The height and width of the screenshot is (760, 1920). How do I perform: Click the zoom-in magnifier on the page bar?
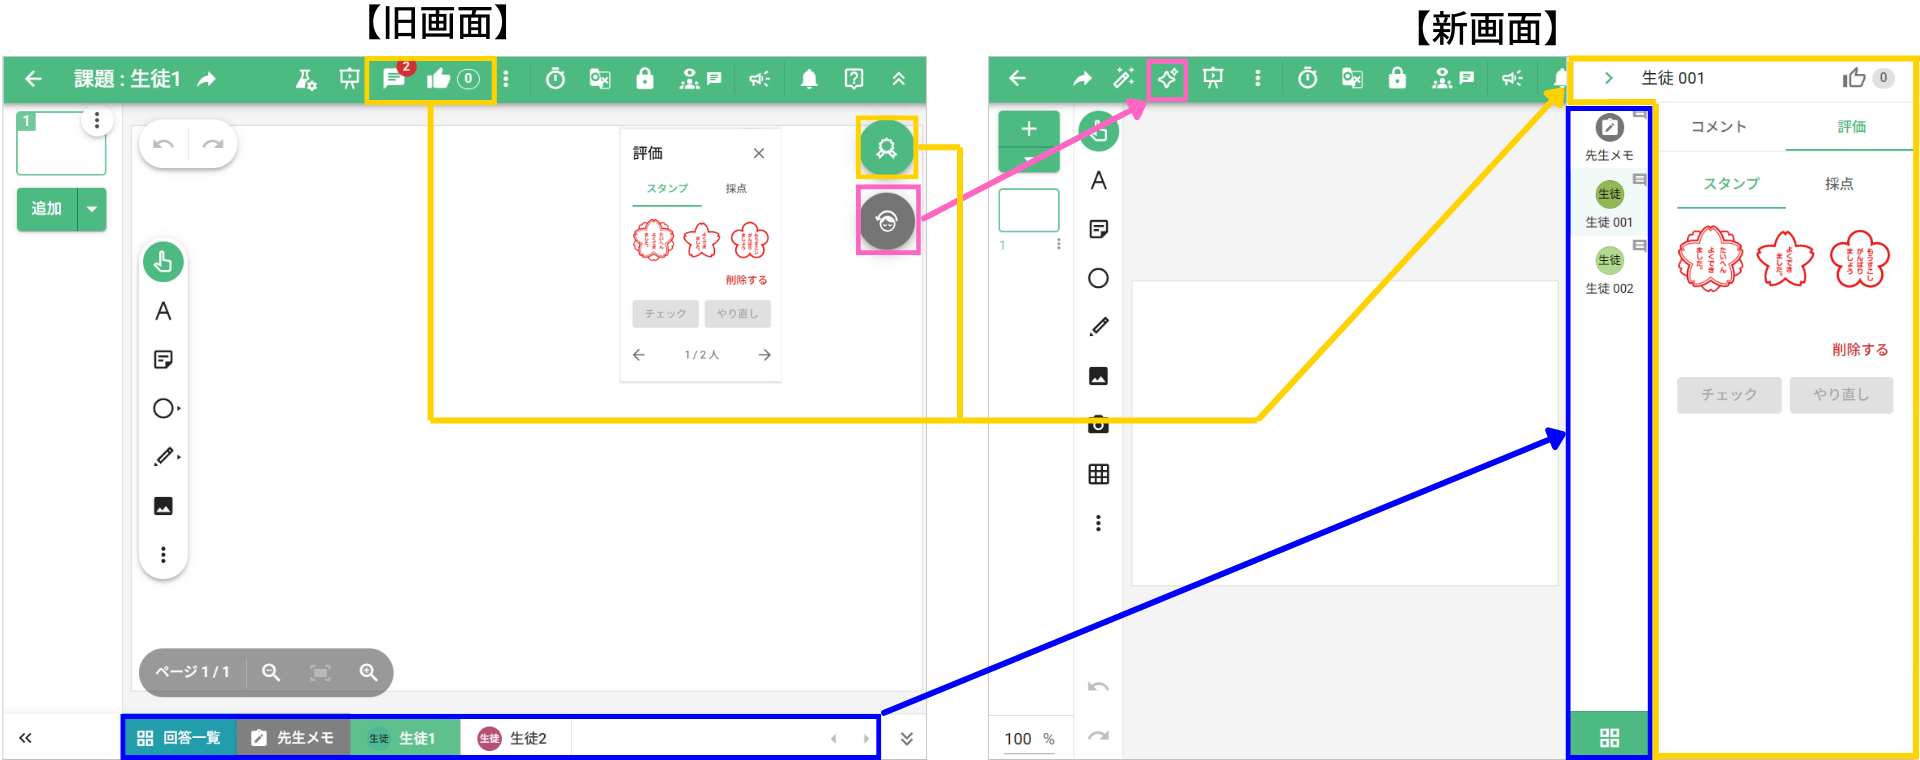[368, 672]
